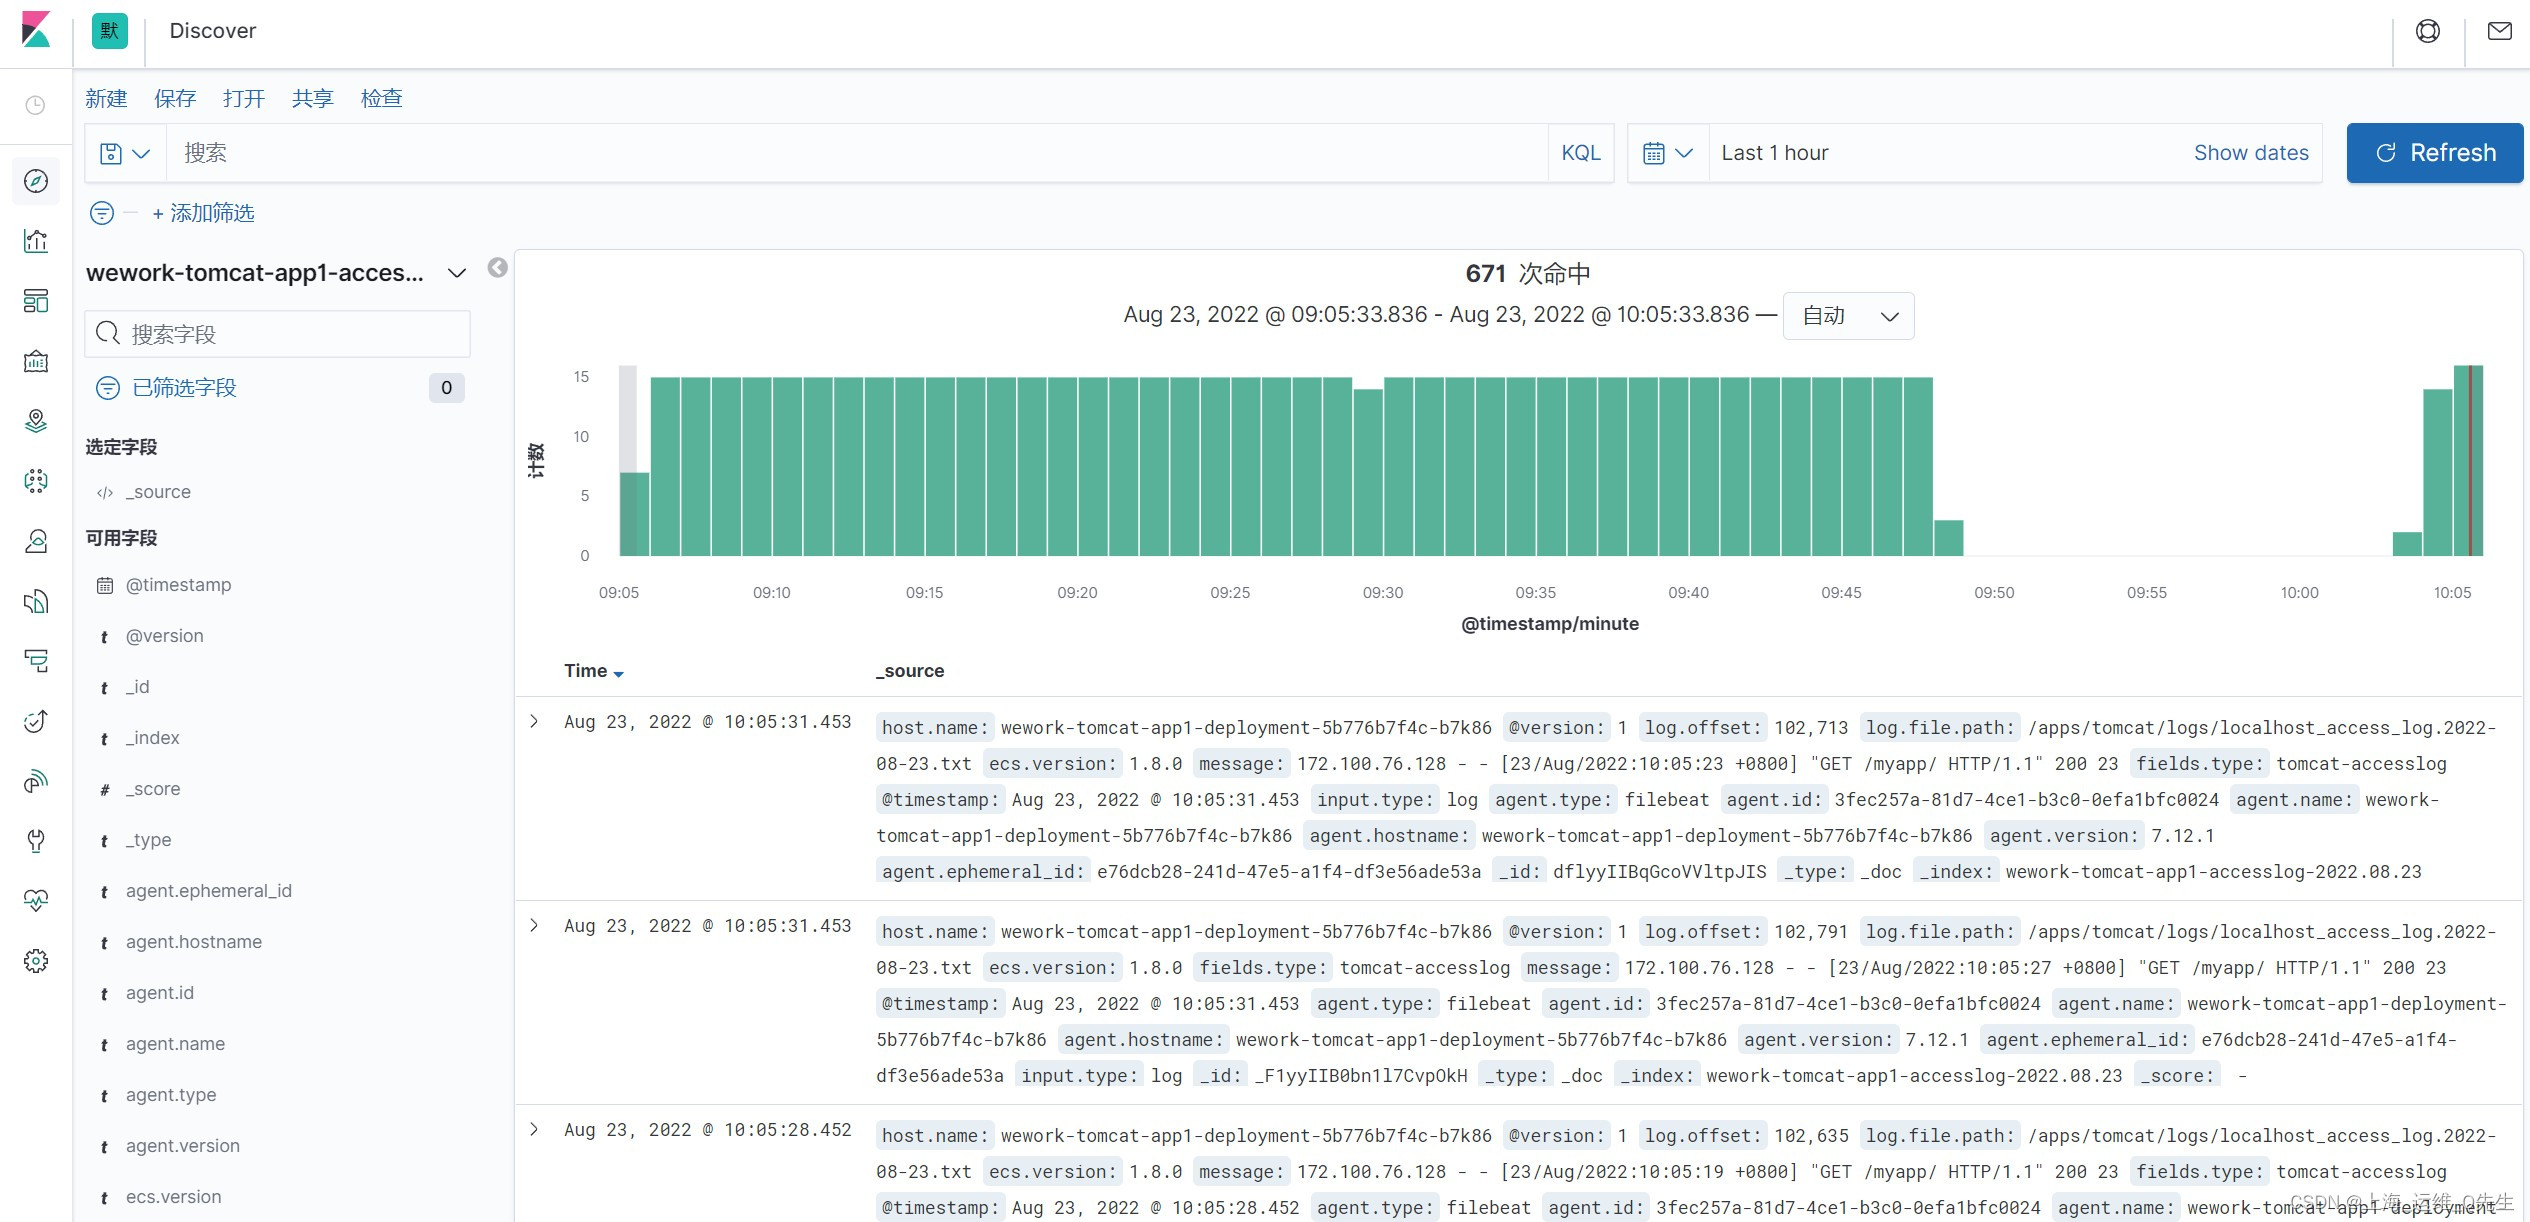Focus the 搜索 query input
Image resolution: width=2530 pixels, height=1222 pixels.
click(x=857, y=153)
